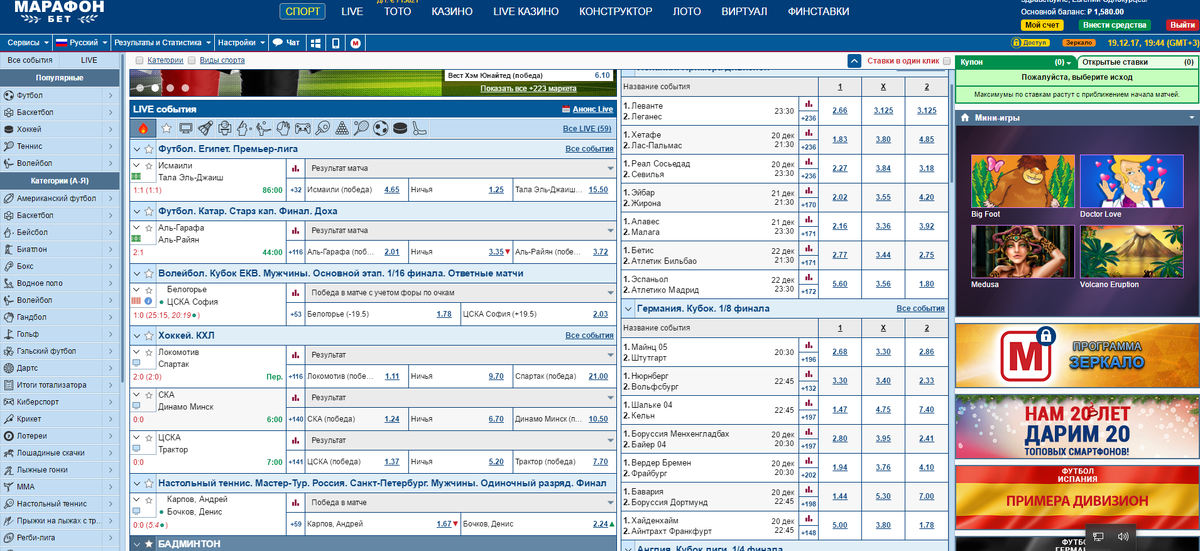This screenshot has height=551, width=1200.
Task: Click the blue scroll-up arrow button
Action: tap(854, 61)
